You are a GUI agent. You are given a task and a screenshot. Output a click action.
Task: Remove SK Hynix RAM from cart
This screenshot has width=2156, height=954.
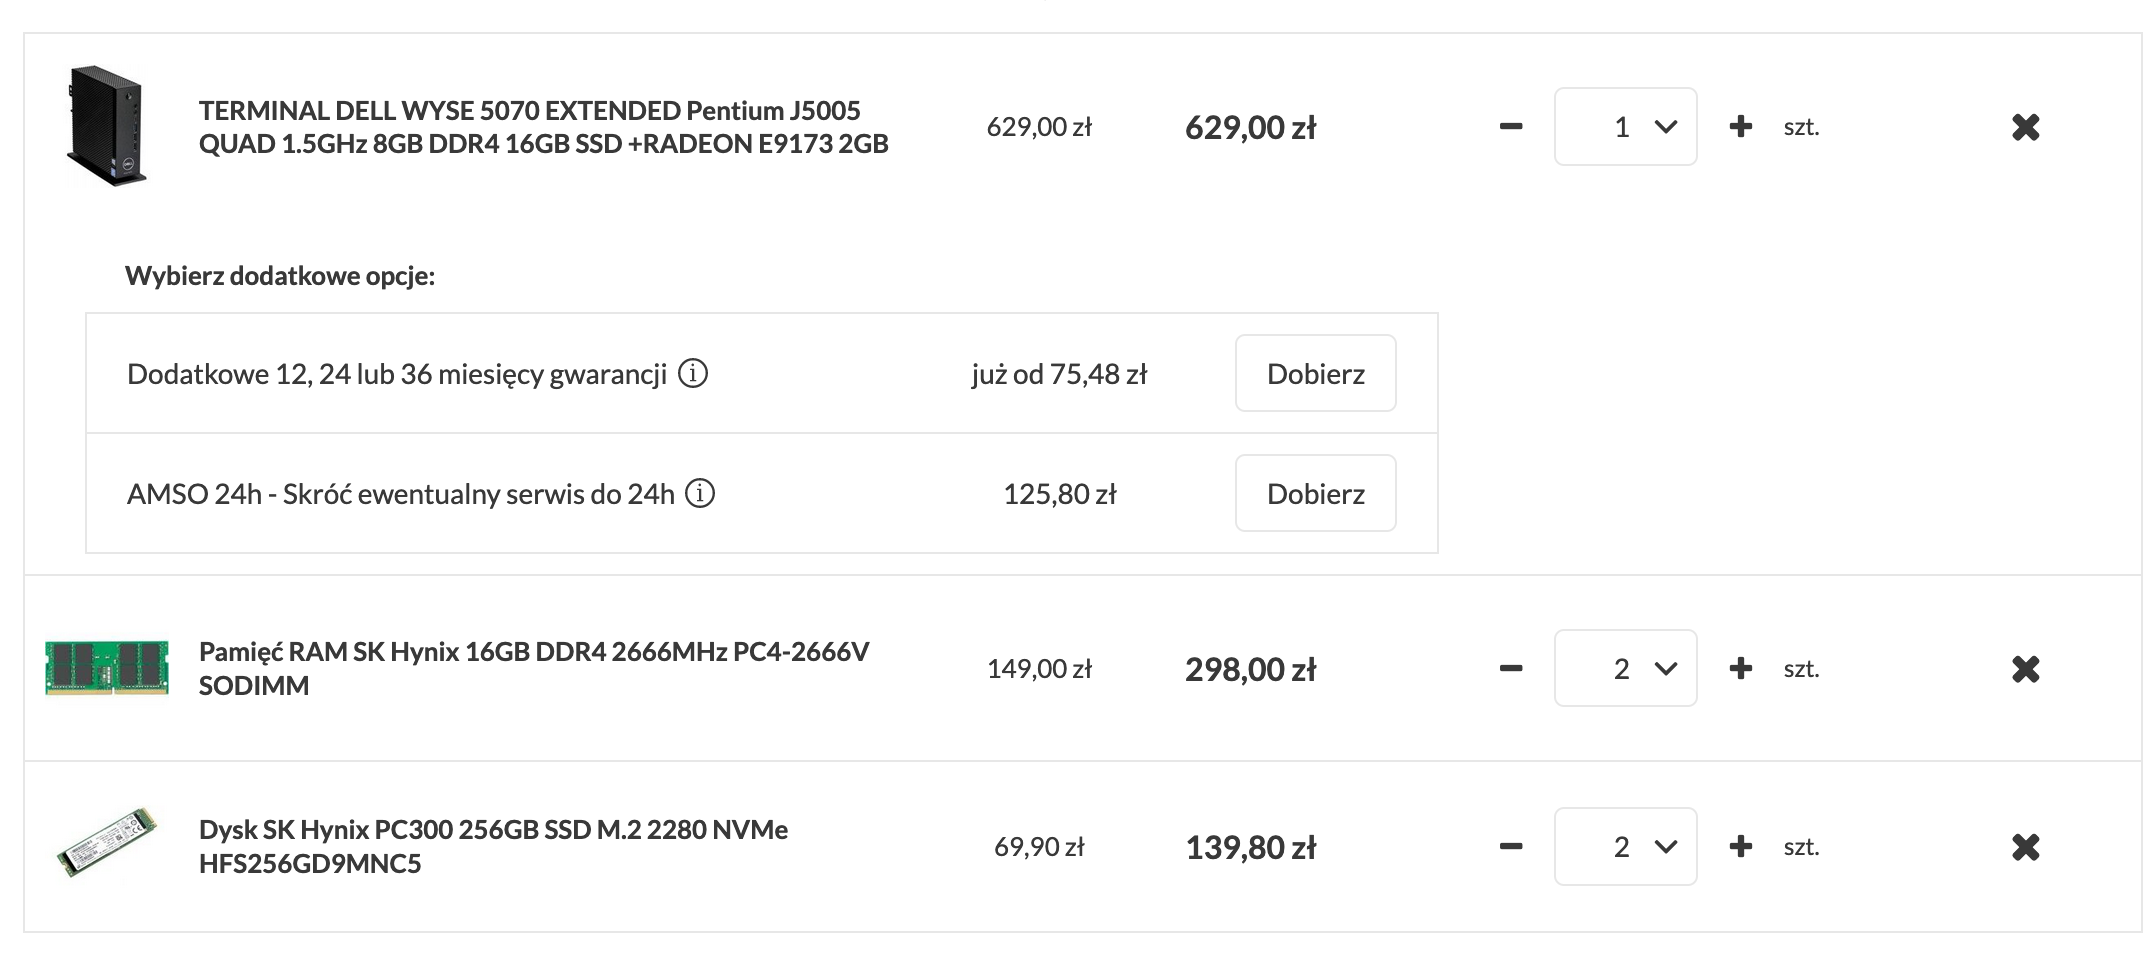pos(2025,669)
